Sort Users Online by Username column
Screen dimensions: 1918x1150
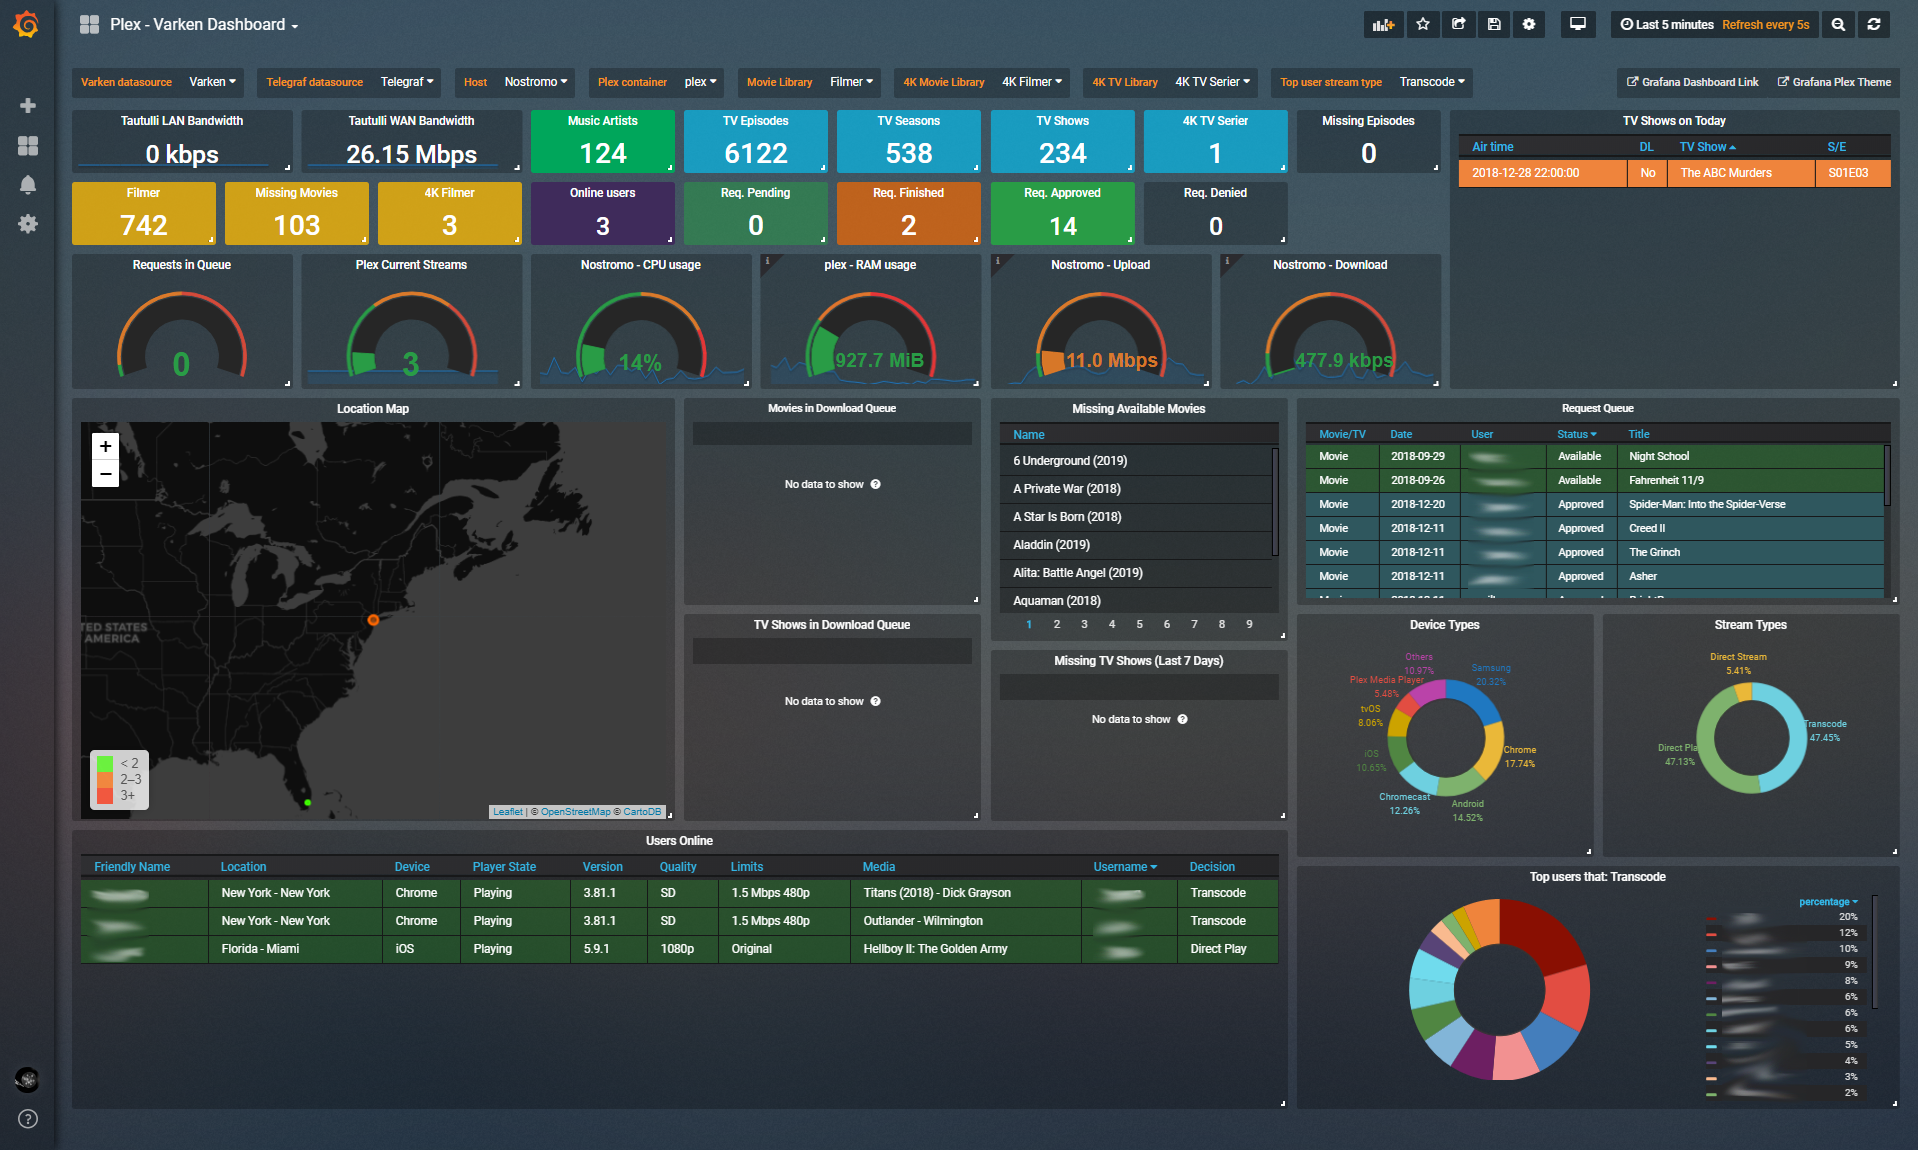1125,867
